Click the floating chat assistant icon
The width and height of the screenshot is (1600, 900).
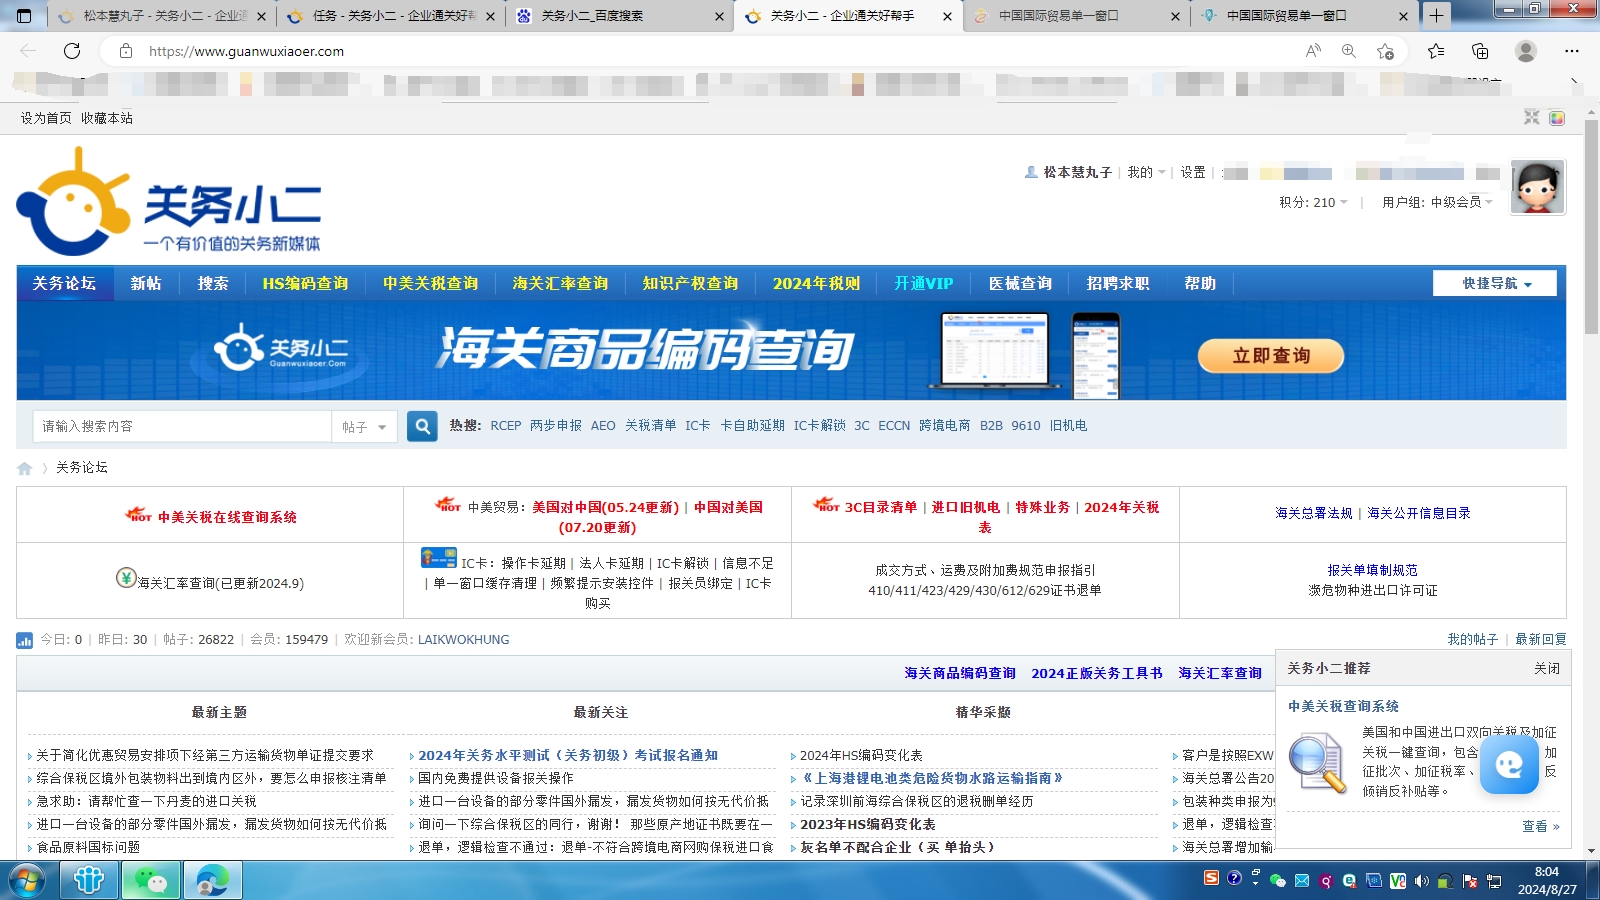[x=1509, y=766]
